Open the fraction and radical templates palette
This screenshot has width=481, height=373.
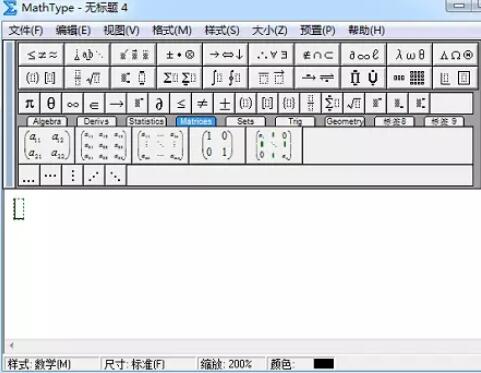[x=87, y=78]
